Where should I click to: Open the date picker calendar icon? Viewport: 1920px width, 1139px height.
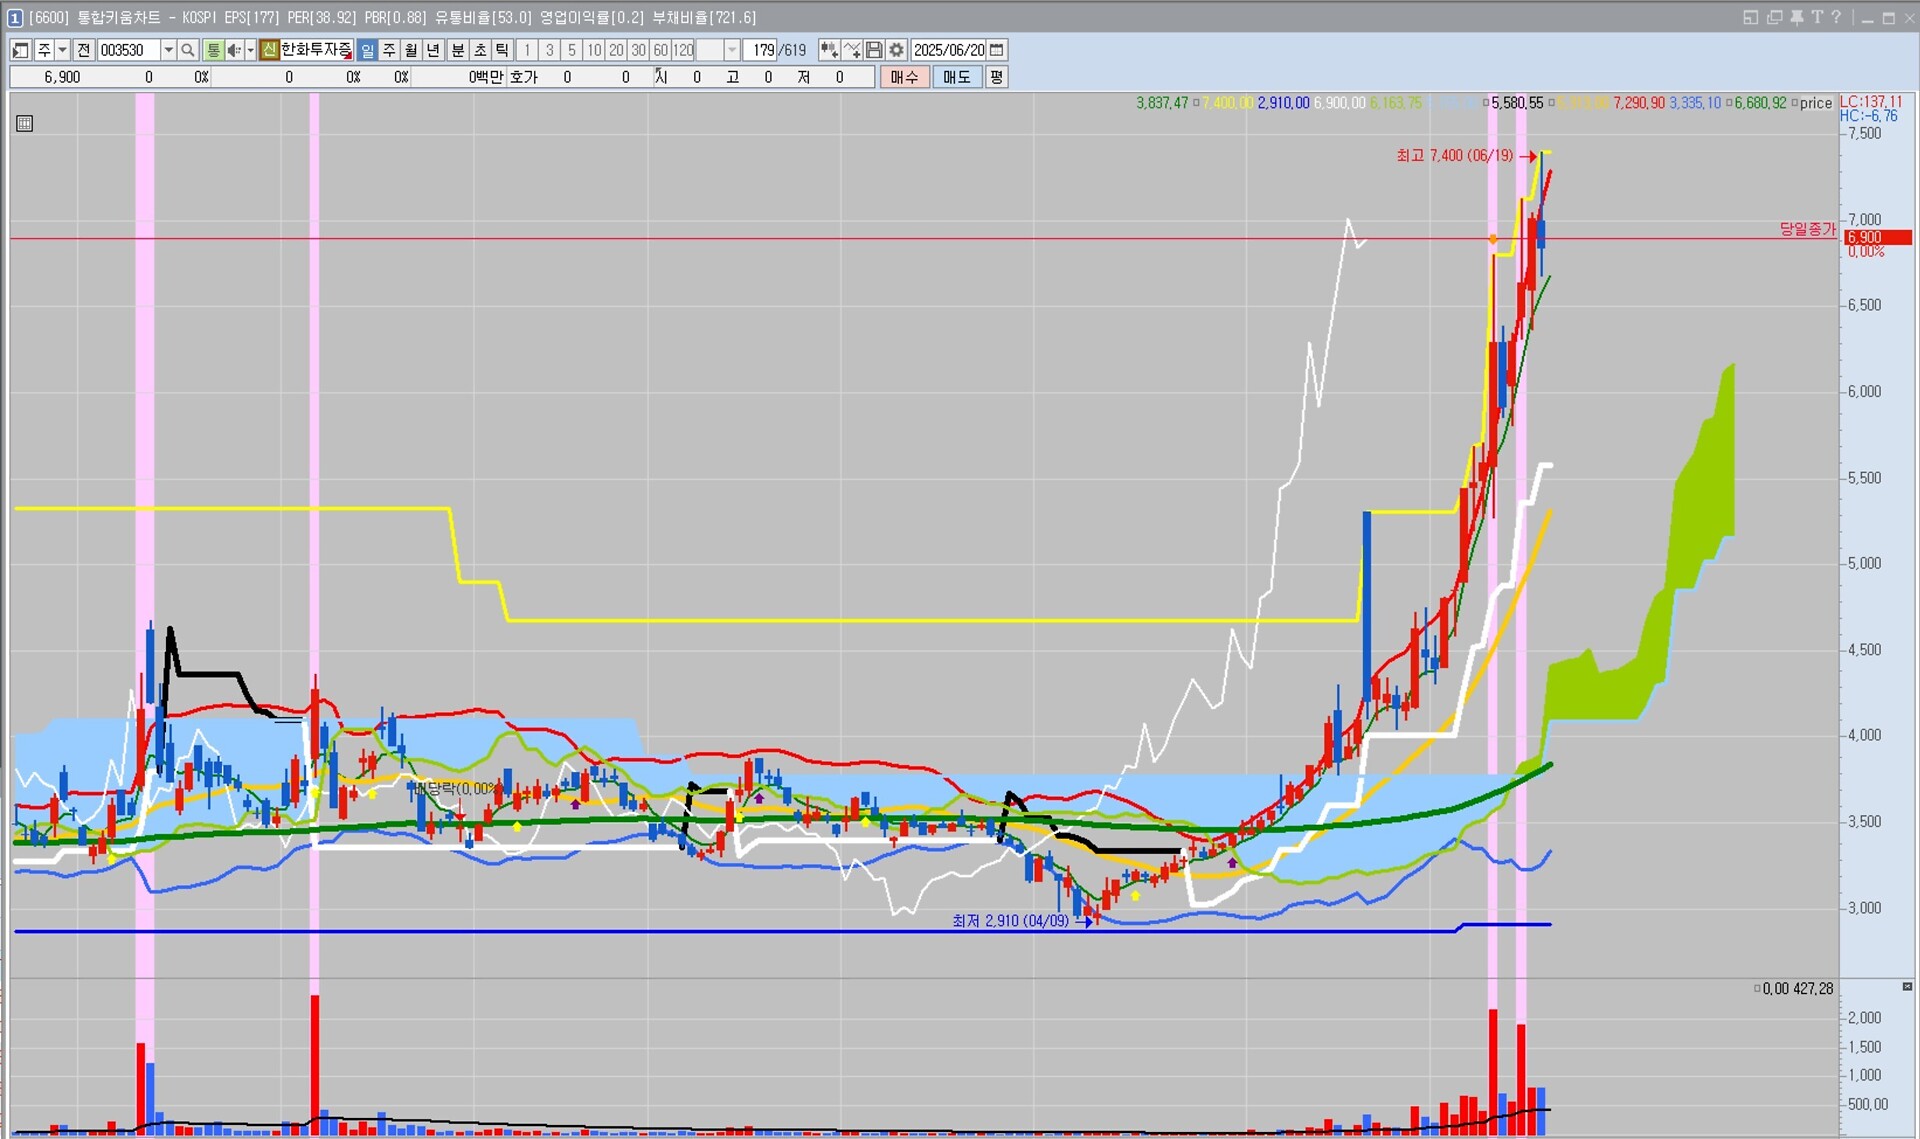tap(997, 50)
